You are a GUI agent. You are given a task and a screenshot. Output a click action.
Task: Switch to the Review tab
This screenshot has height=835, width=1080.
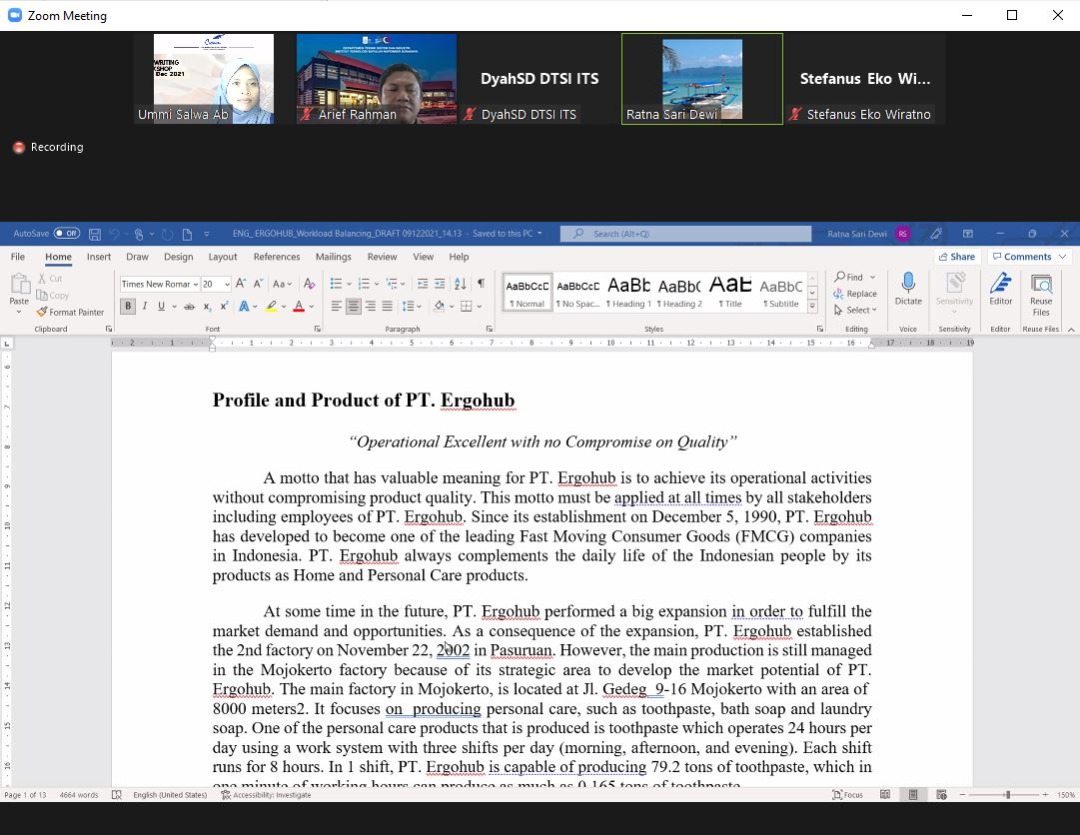point(382,257)
